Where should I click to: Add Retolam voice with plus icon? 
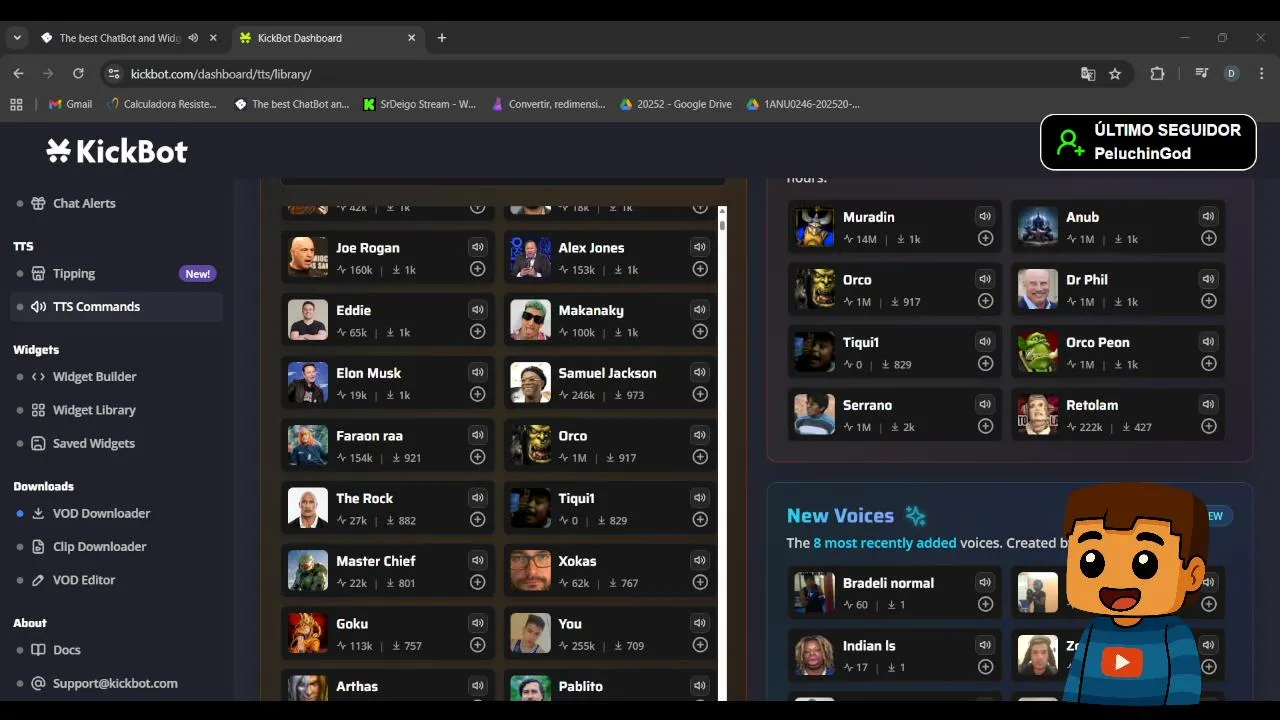coord(1208,426)
